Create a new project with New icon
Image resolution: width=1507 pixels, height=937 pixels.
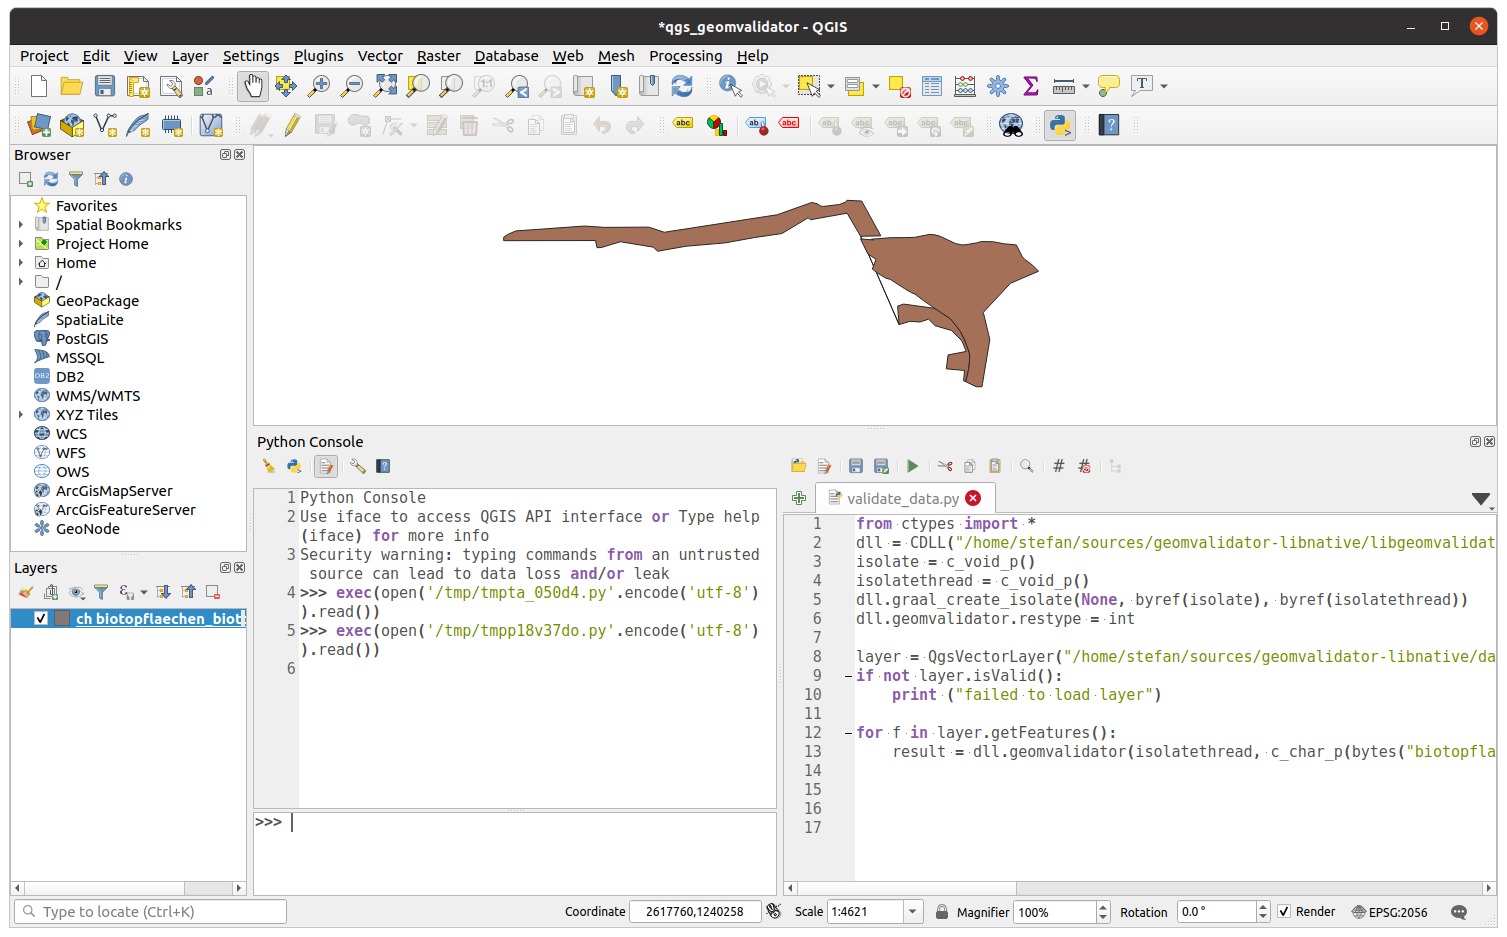[39, 86]
